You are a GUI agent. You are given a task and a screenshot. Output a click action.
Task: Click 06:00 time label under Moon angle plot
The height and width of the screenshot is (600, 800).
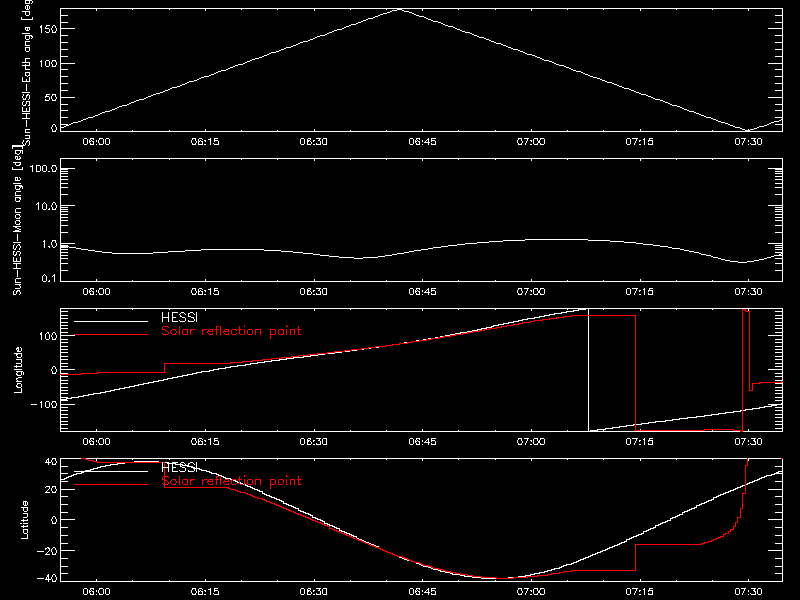pyautogui.click(x=96, y=292)
